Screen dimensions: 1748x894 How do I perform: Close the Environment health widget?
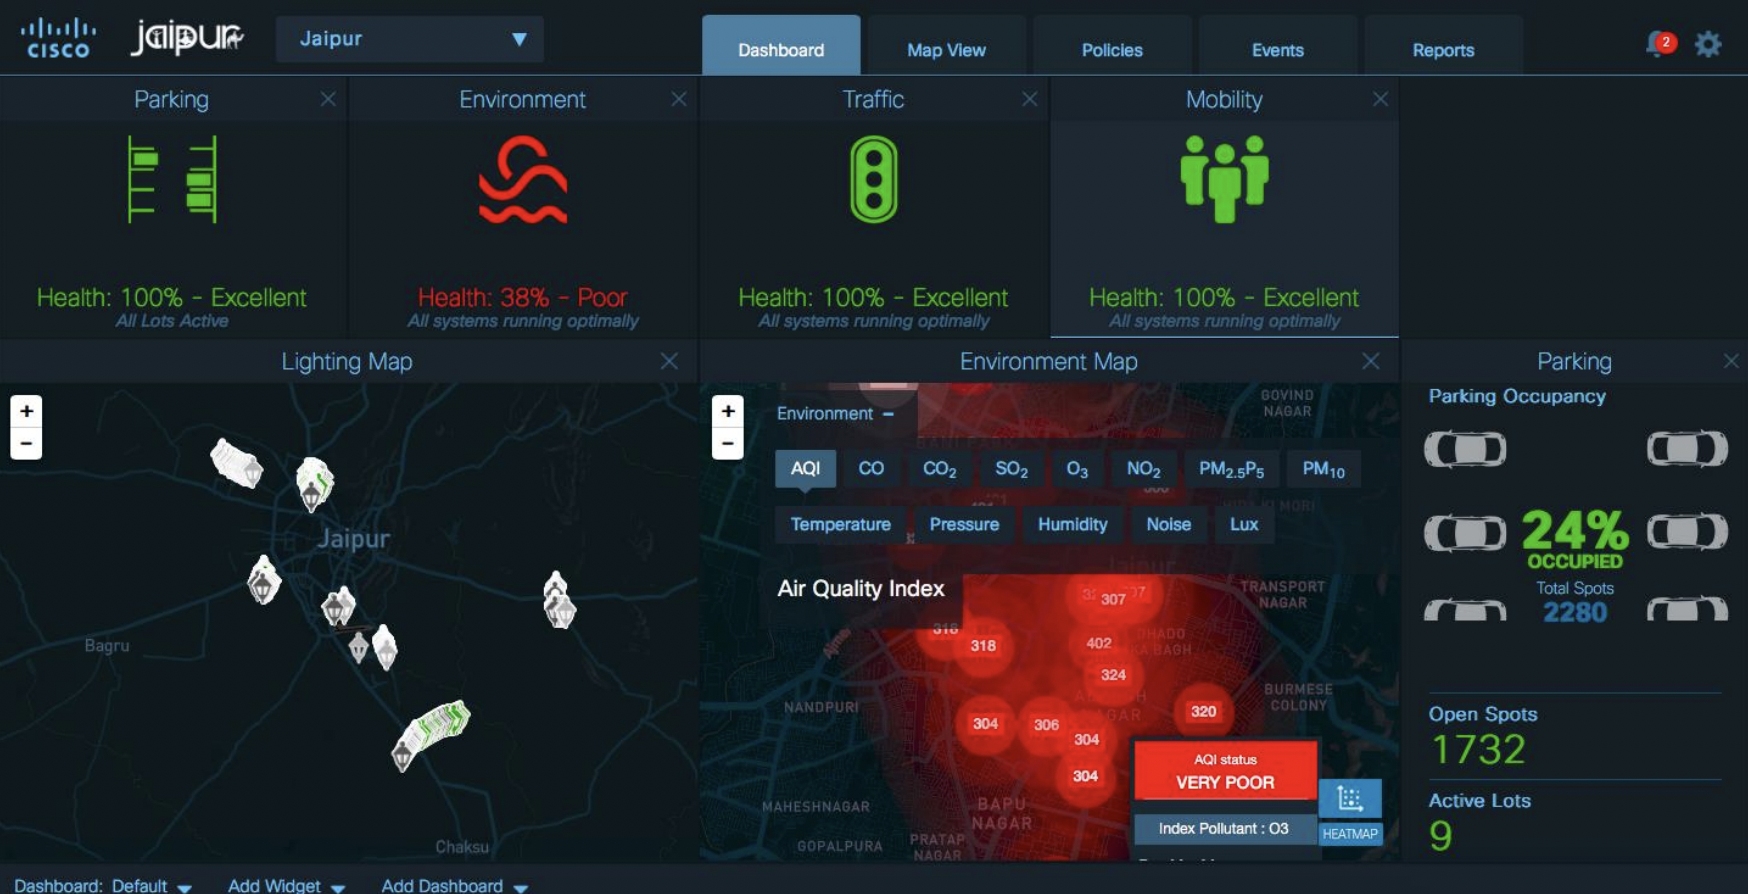(x=679, y=99)
